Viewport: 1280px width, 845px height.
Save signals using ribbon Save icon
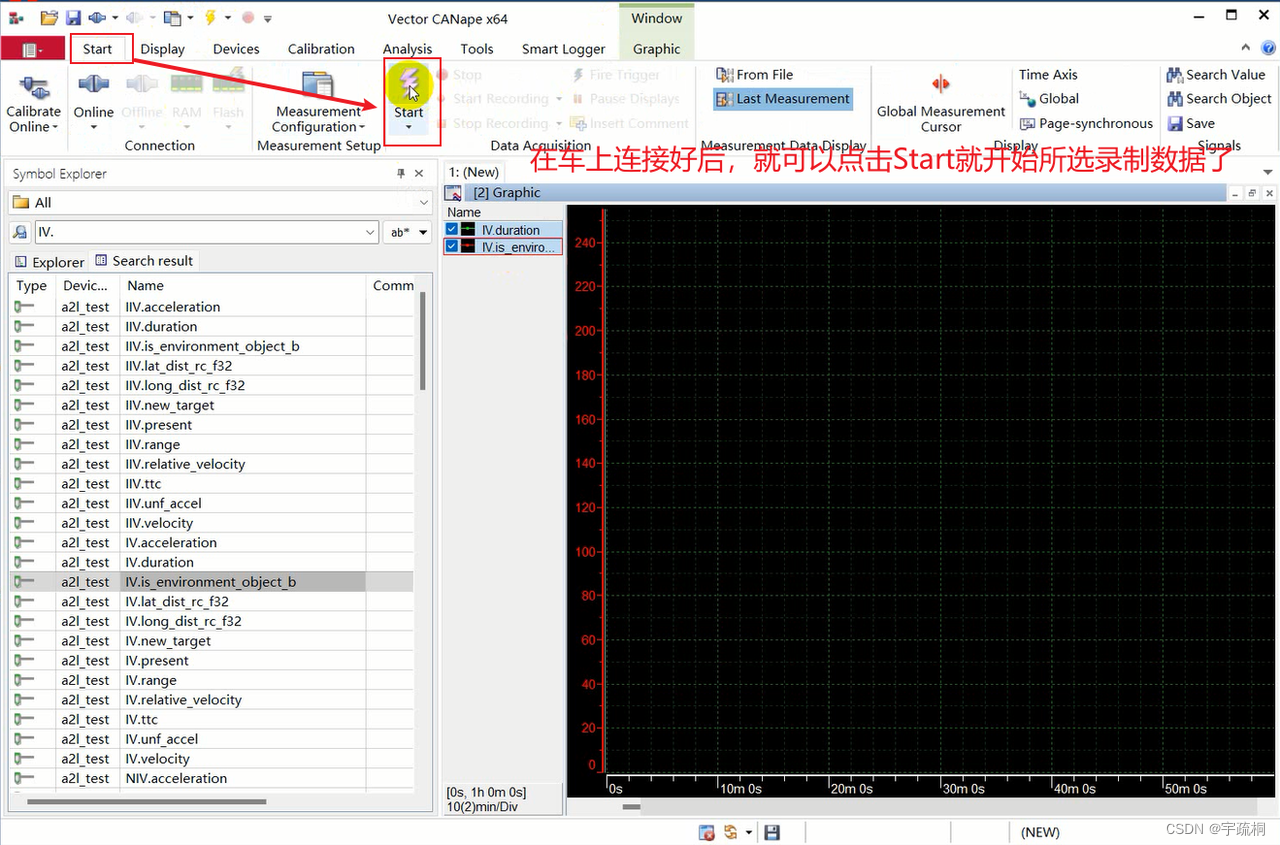click(1176, 124)
